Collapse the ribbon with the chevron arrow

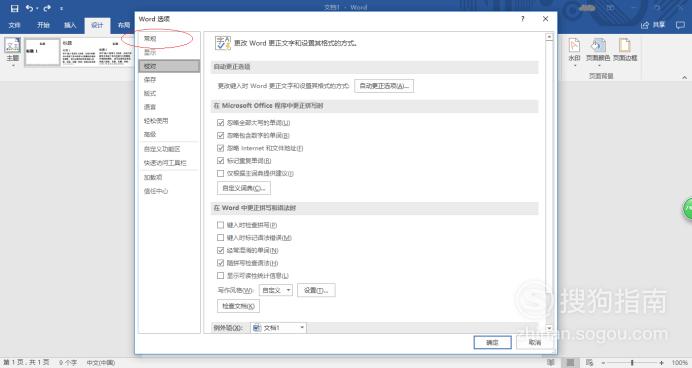coord(684,78)
